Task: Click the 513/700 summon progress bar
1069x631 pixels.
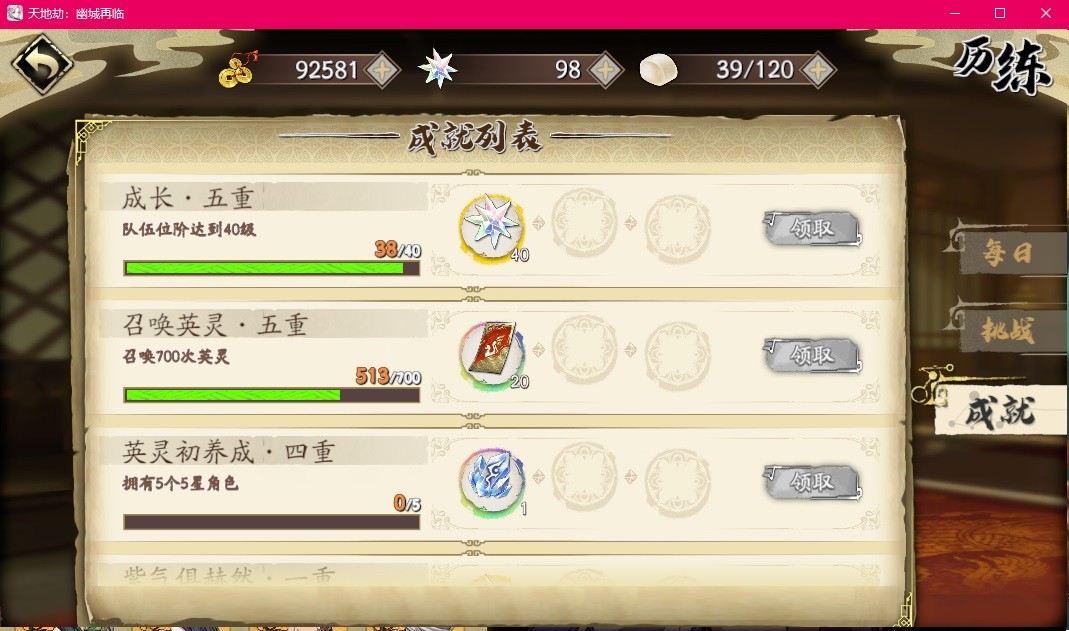Action: coord(271,395)
